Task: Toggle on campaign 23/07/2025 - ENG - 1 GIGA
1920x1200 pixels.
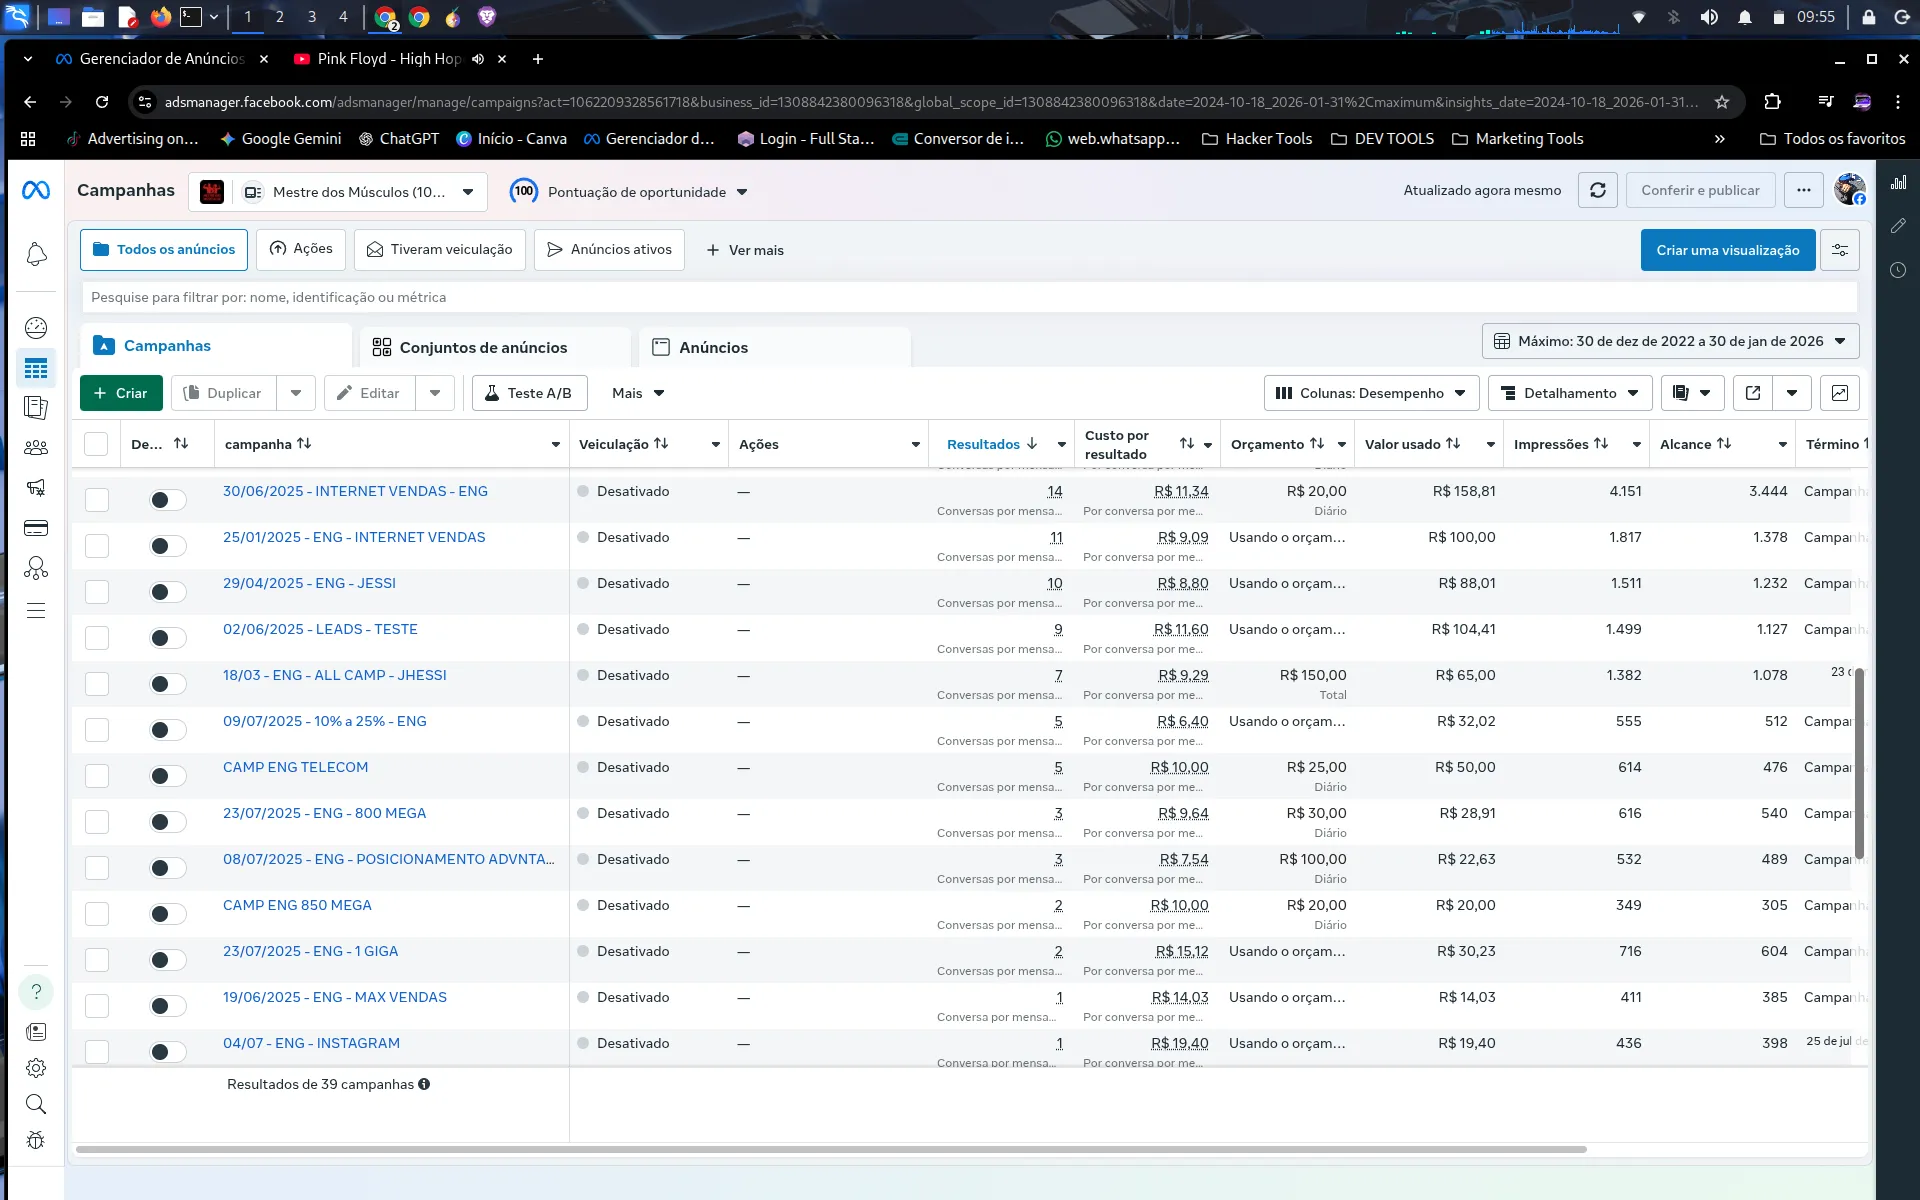Action: tap(167, 960)
